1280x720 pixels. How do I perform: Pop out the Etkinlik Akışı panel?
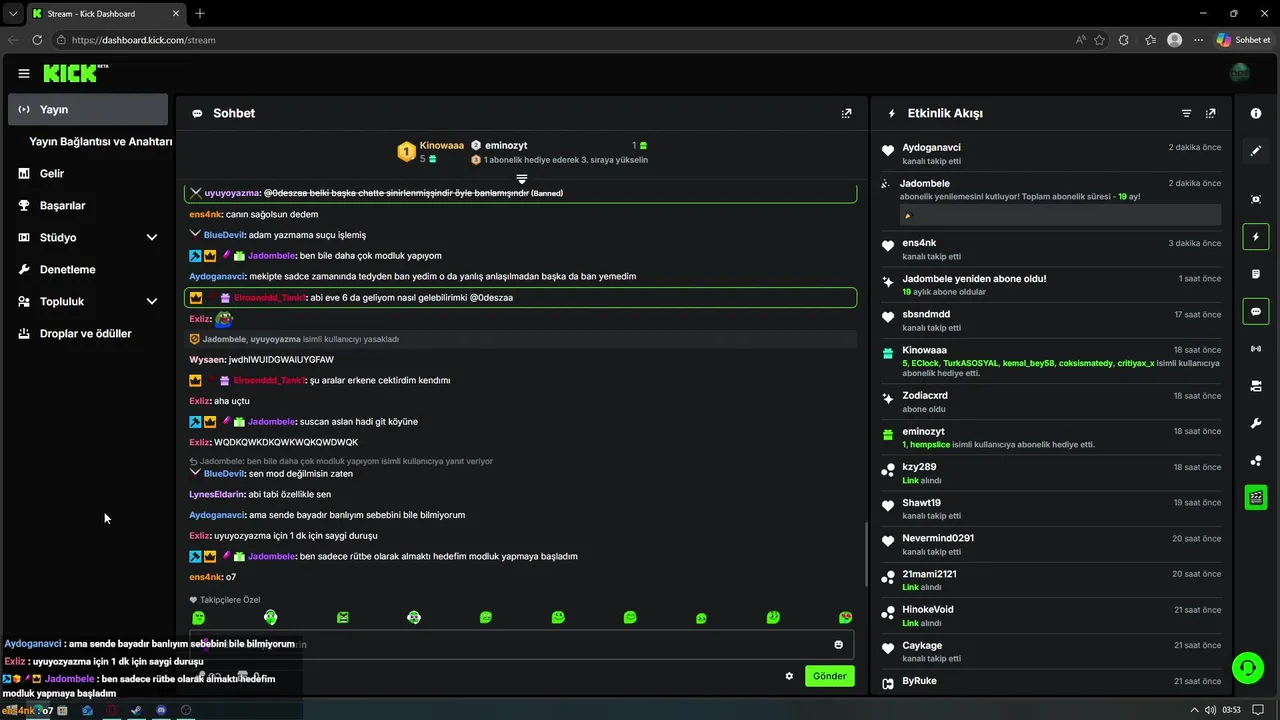(1211, 113)
